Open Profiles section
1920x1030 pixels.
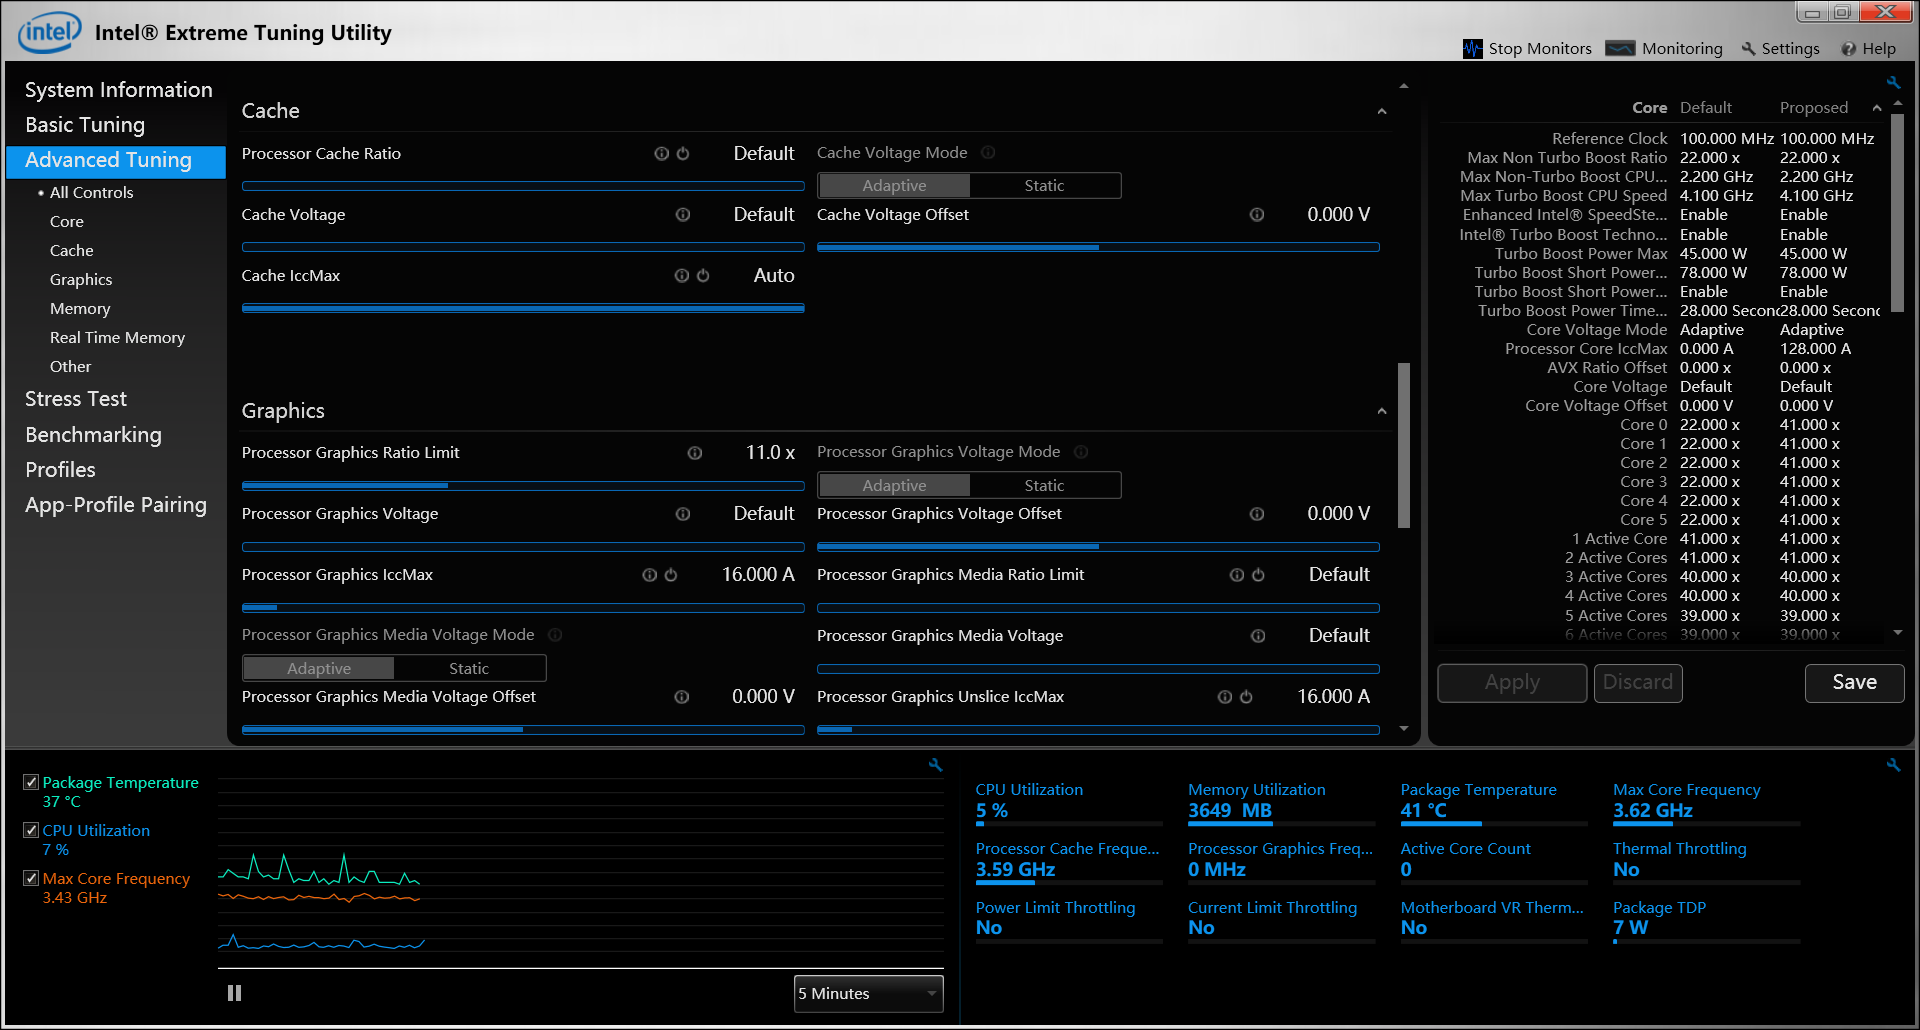pyautogui.click(x=60, y=470)
